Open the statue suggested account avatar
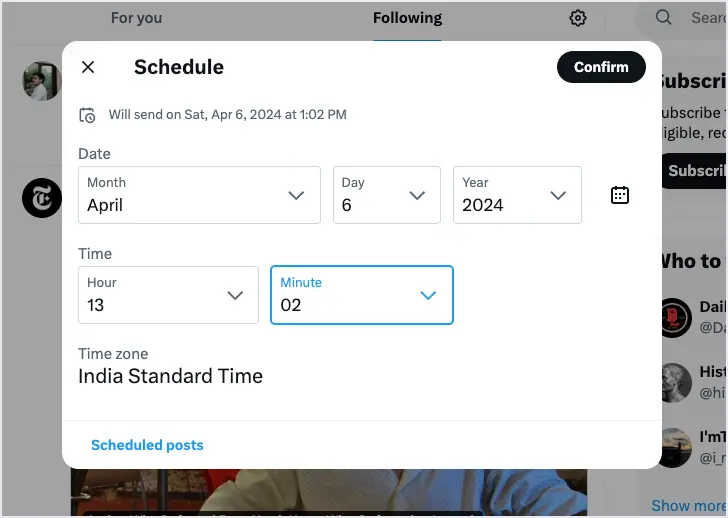728x518 pixels. click(676, 383)
